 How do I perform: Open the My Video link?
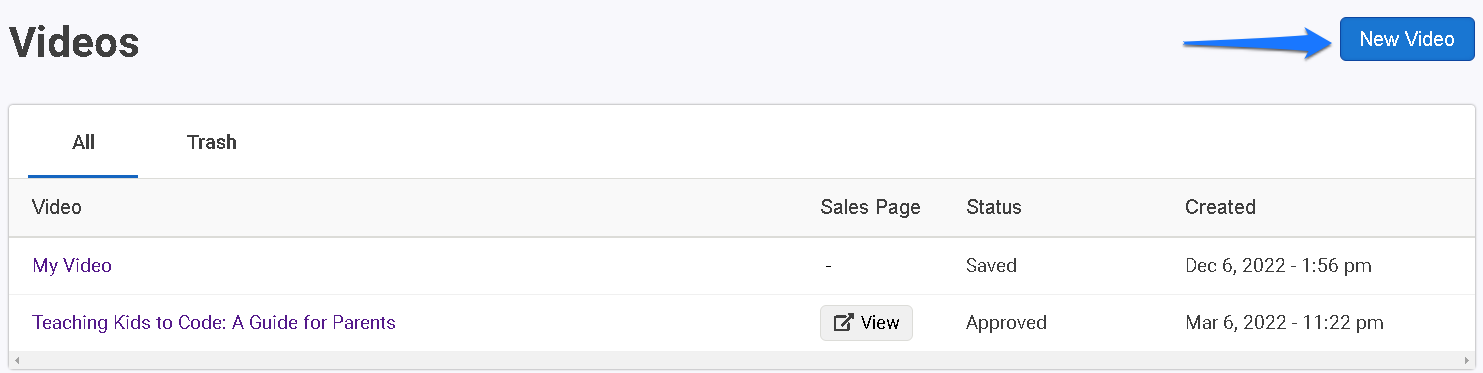72,266
